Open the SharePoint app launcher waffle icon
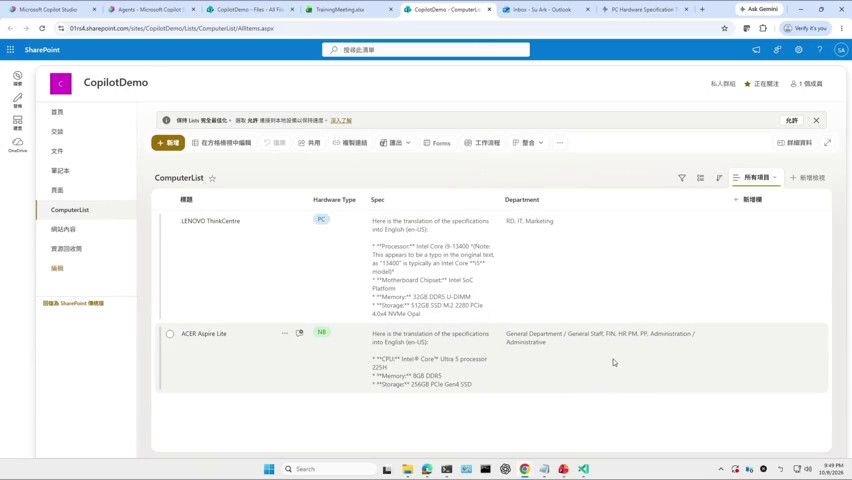This screenshot has height=480, width=852. pyautogui.click(x=10, y=49)
